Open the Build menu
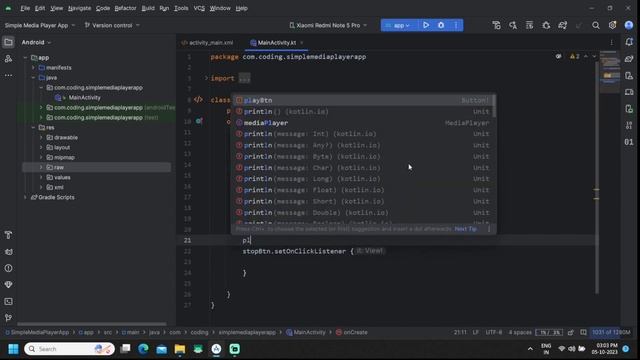Viewport: 640px width, 360px height. coord(148,8)
